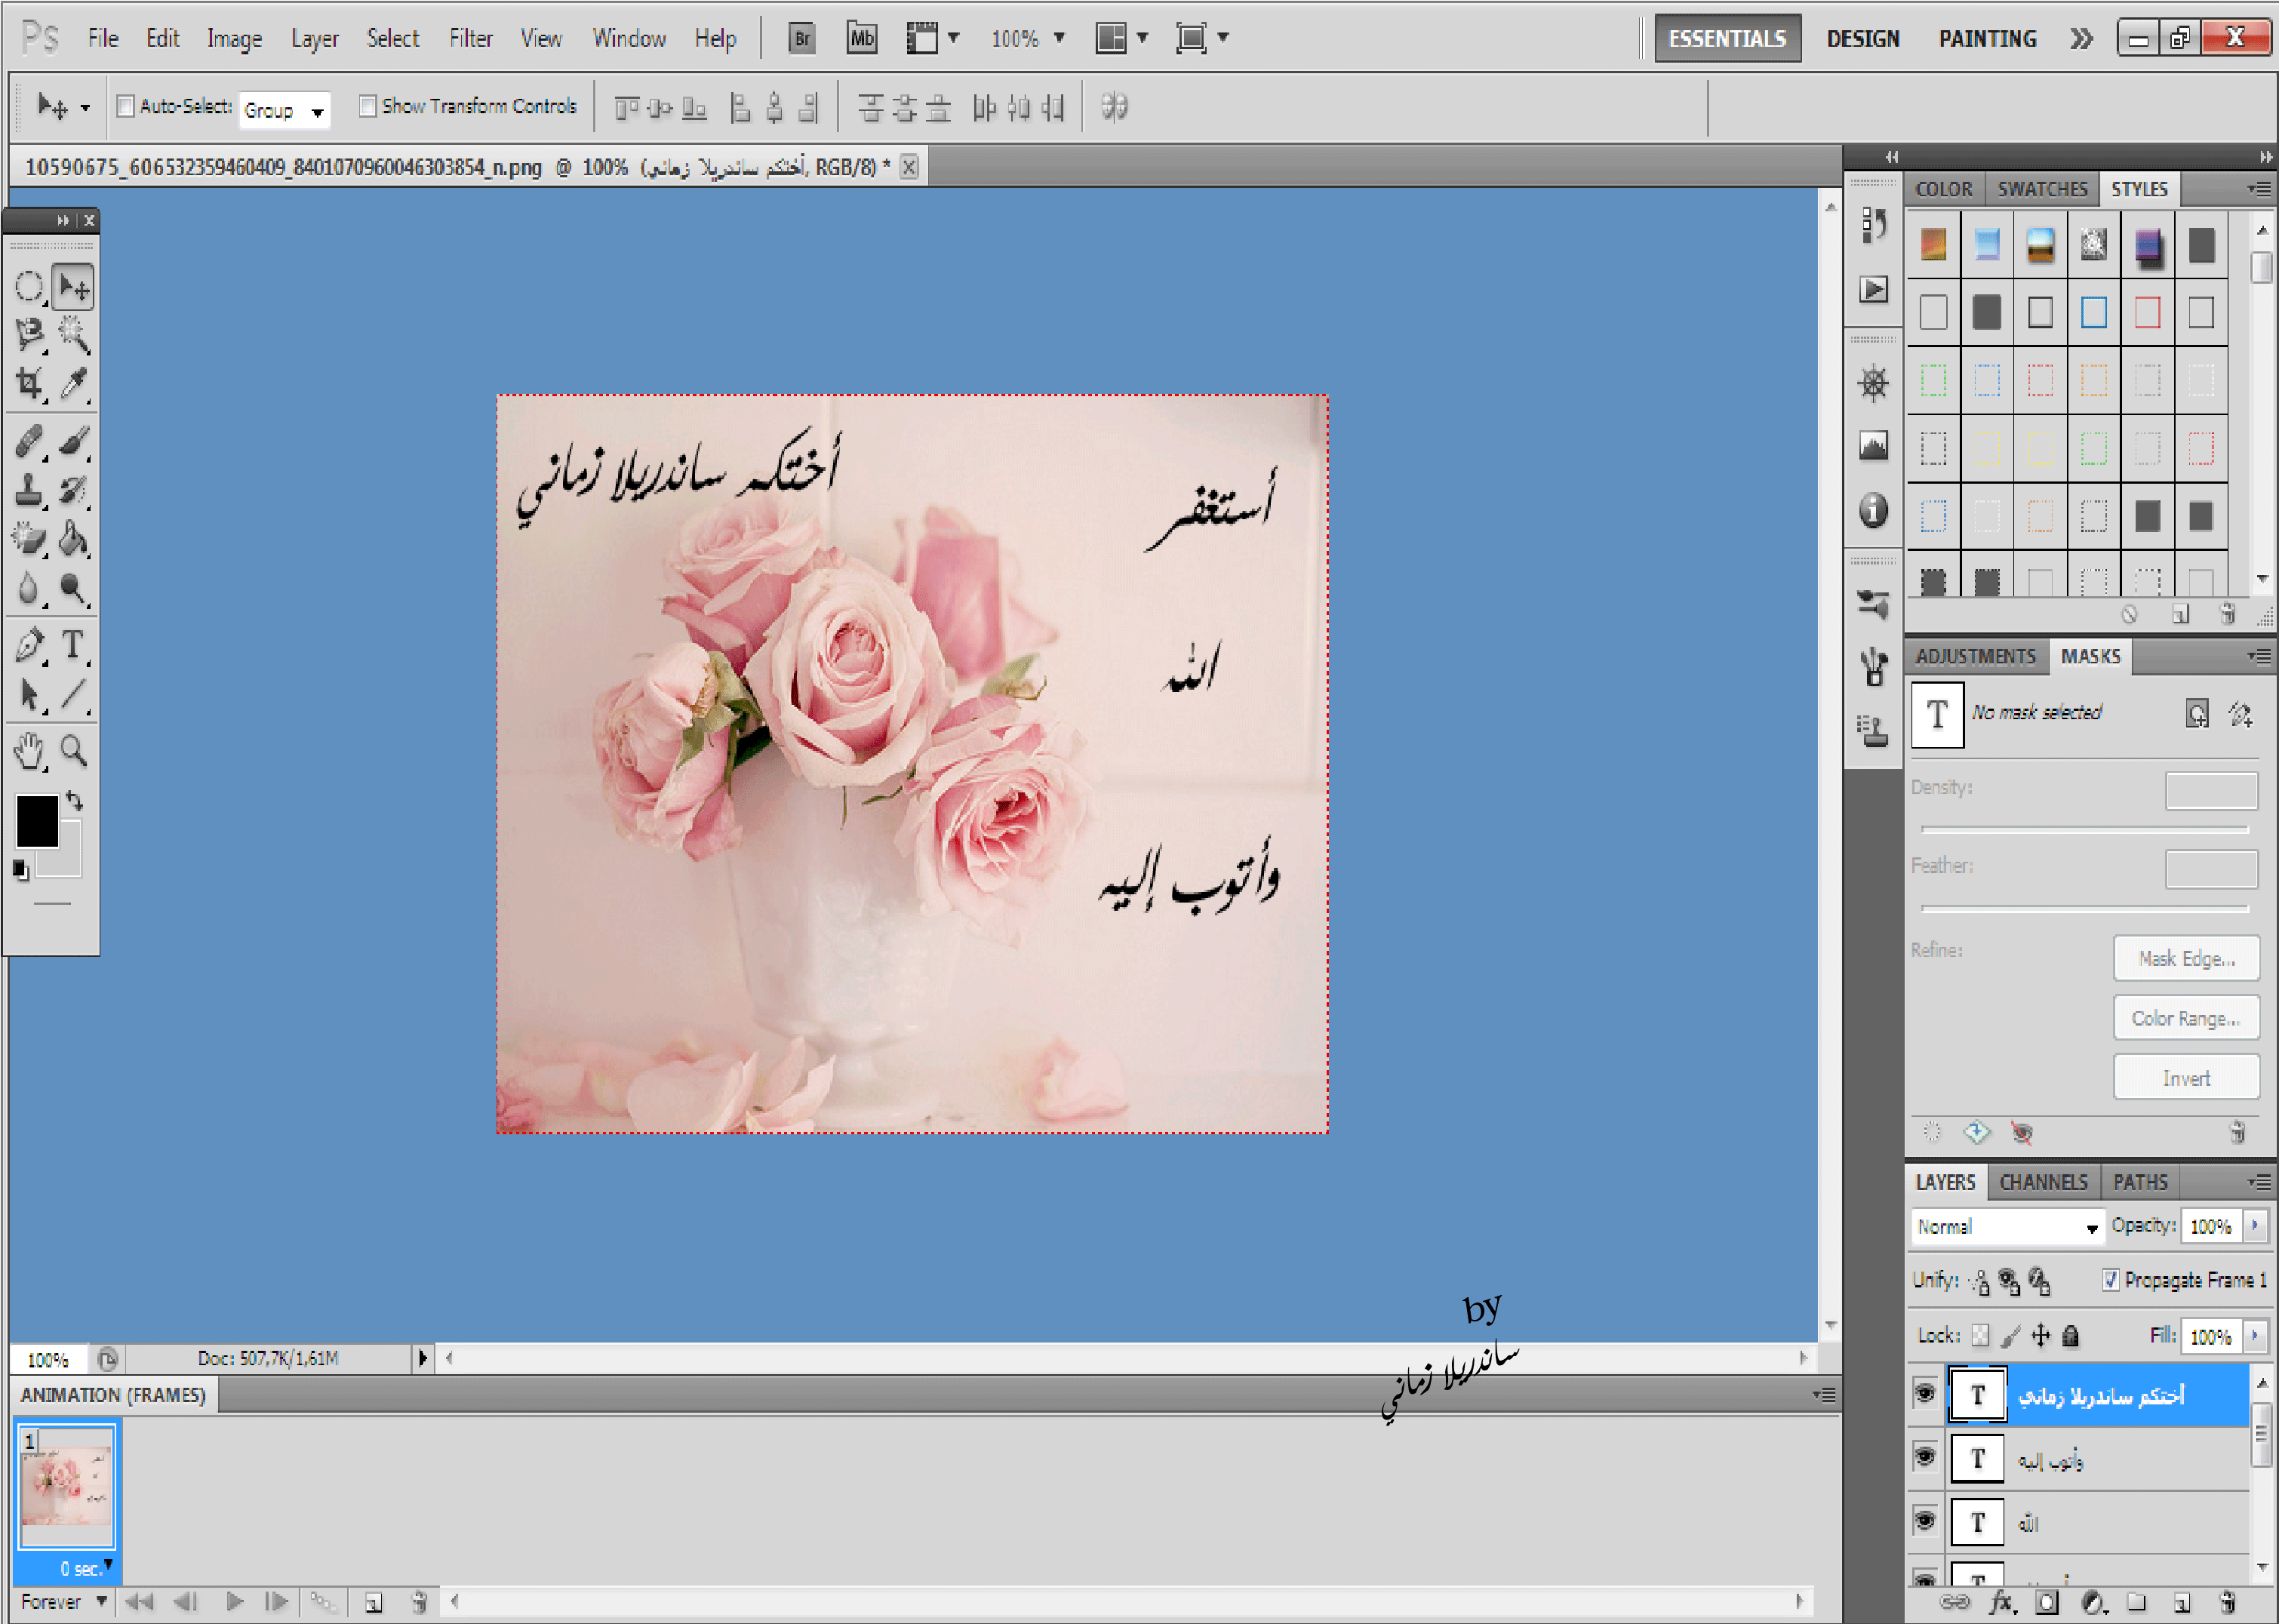Select the ESSENTIALS workspace button
Viewport: 2279px width, 1624px height.
tap(1727, 38)
